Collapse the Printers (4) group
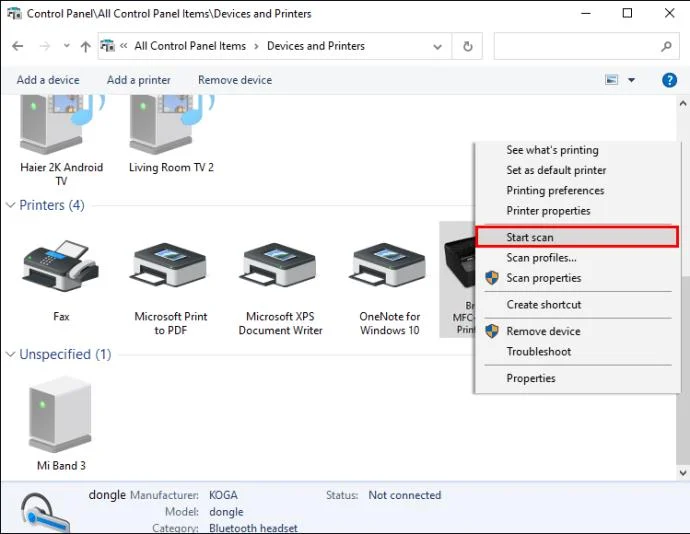 [x=11, y=205]
